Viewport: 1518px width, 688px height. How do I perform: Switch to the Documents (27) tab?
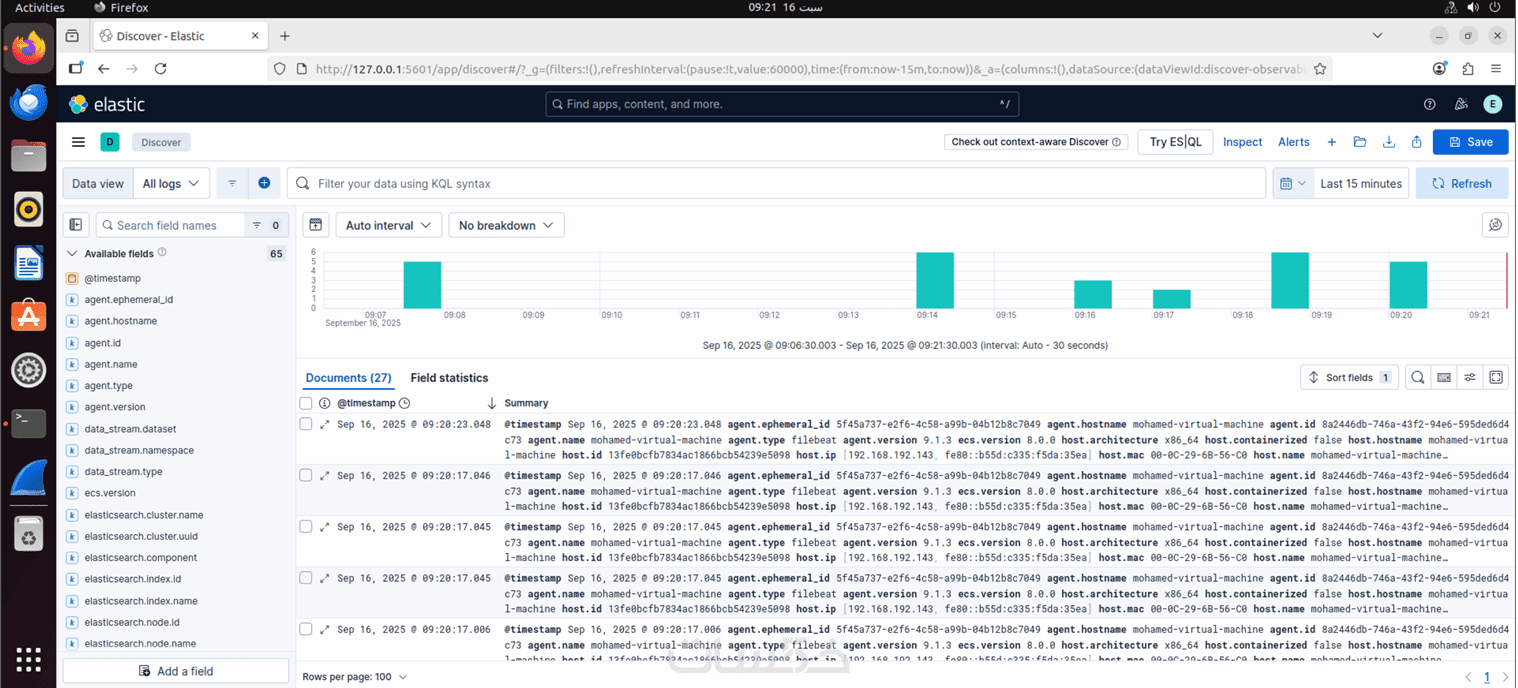point(348,377)
